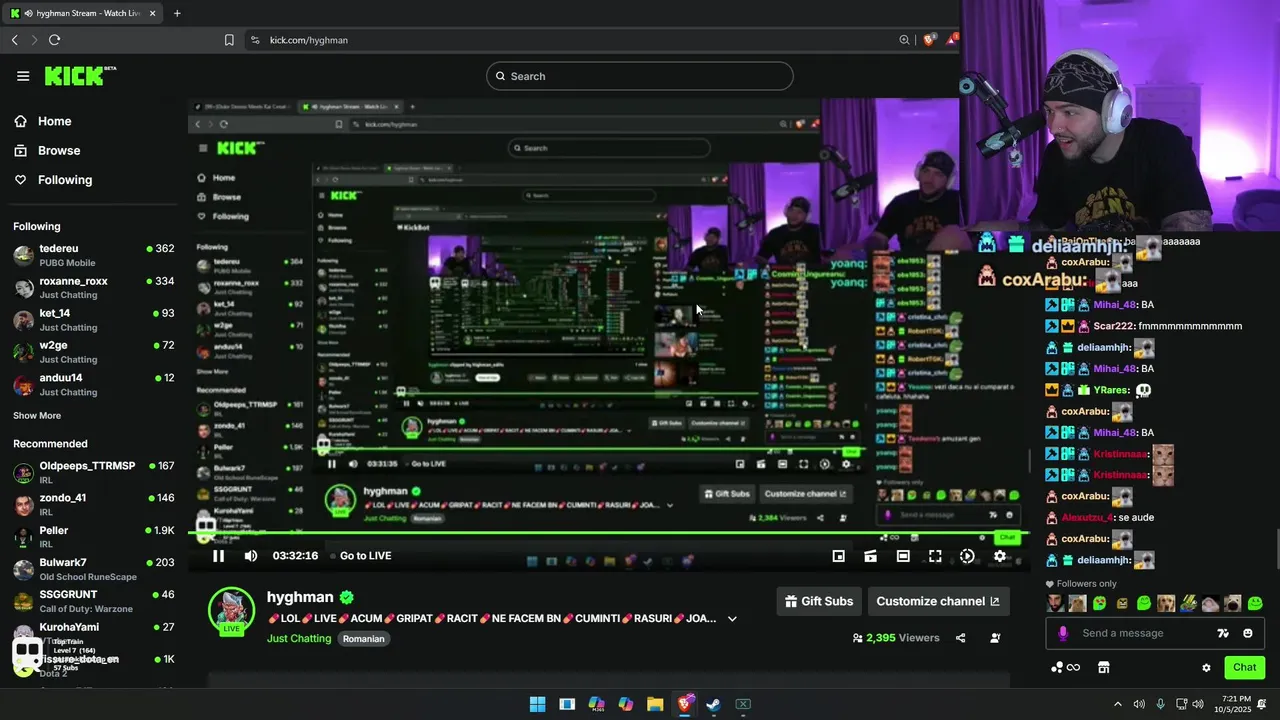Click the green crying frog quick emote
The image size is (1280, 720).
tap(1099, 603)
